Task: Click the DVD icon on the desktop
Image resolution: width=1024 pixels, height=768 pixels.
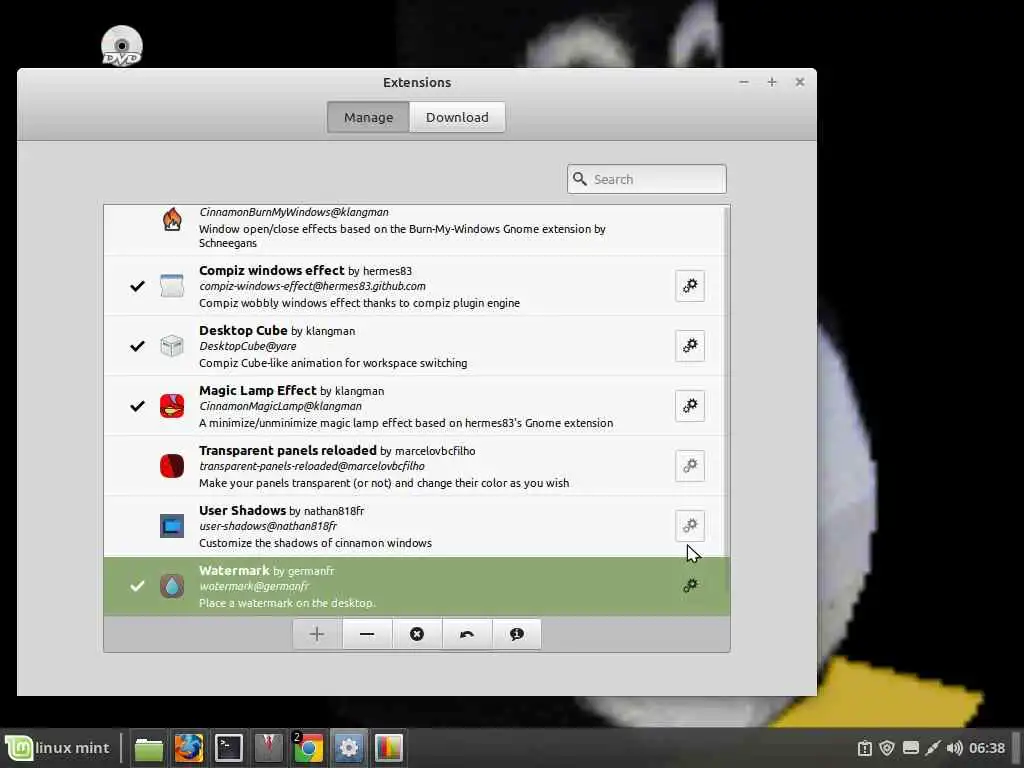Action: point(121,46)
